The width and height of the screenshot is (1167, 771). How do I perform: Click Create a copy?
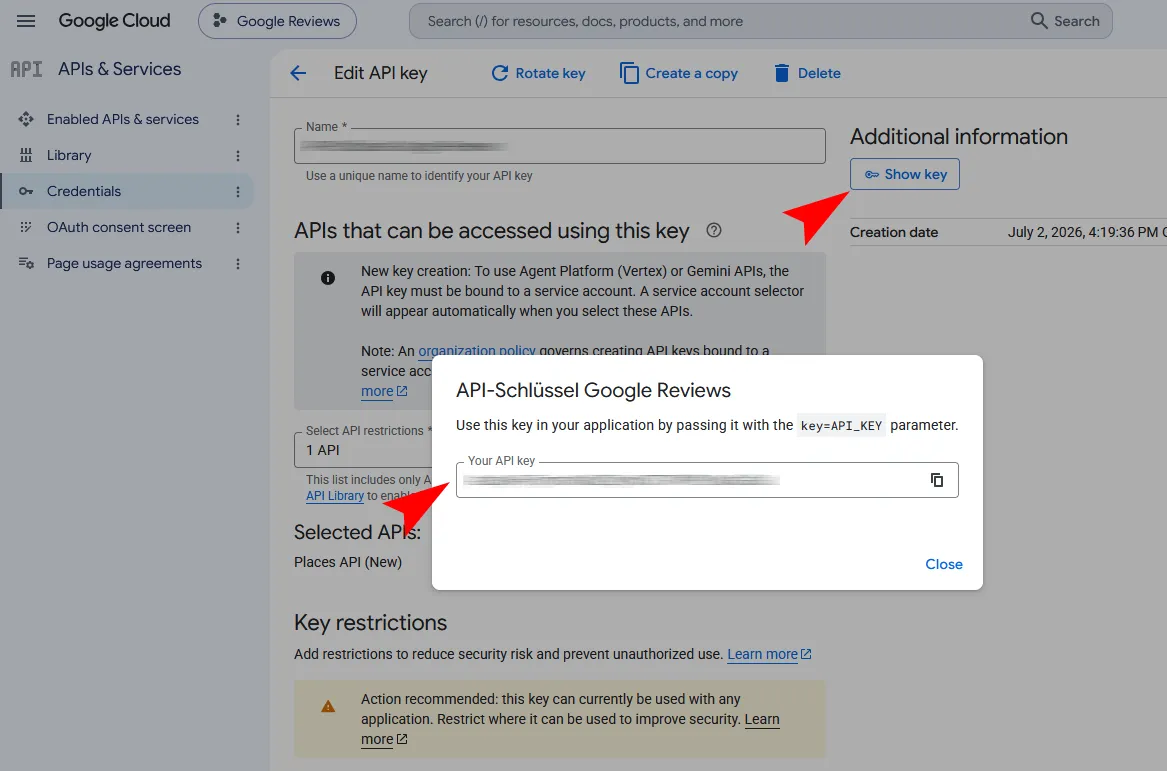[x=679, y=73]
